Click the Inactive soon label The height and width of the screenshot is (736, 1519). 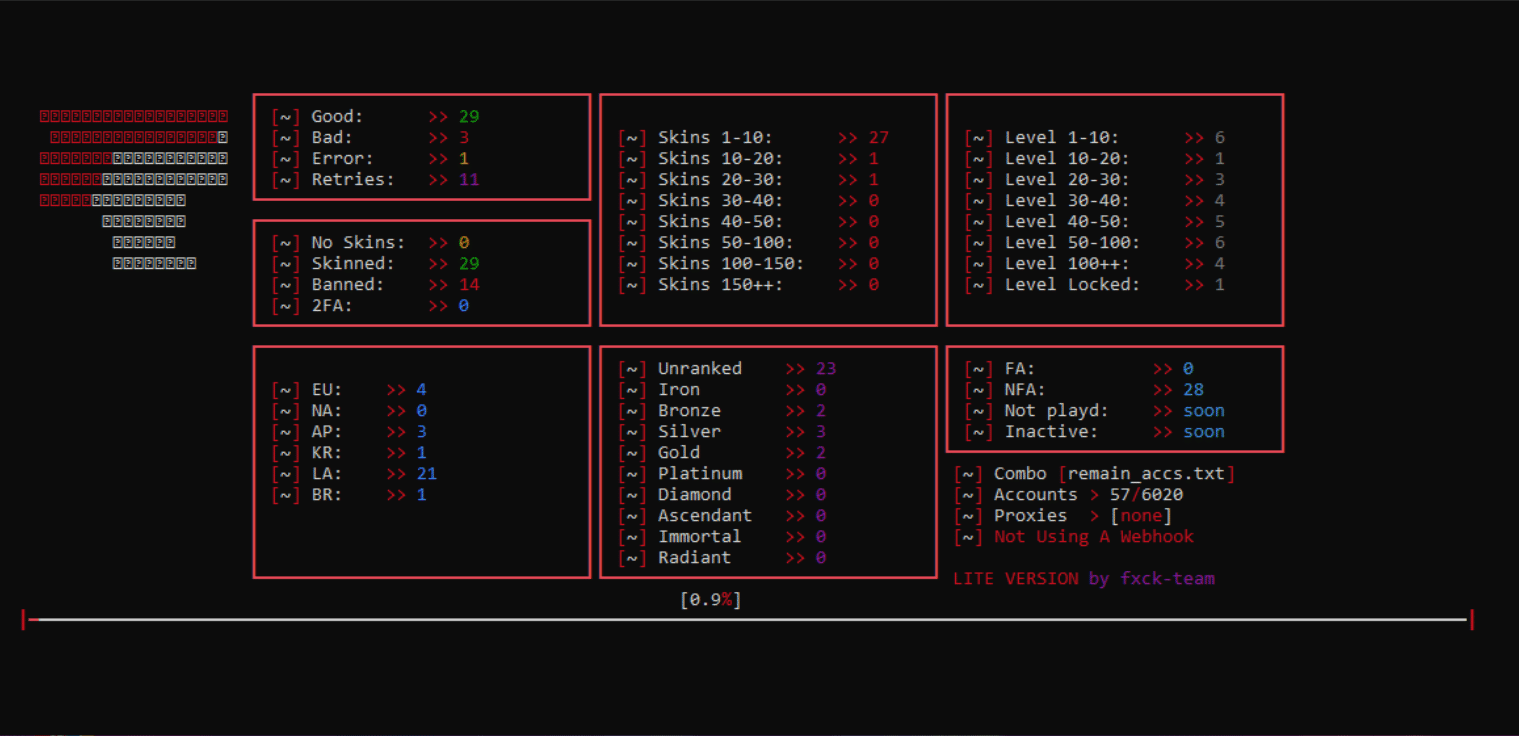point(1204,432)
